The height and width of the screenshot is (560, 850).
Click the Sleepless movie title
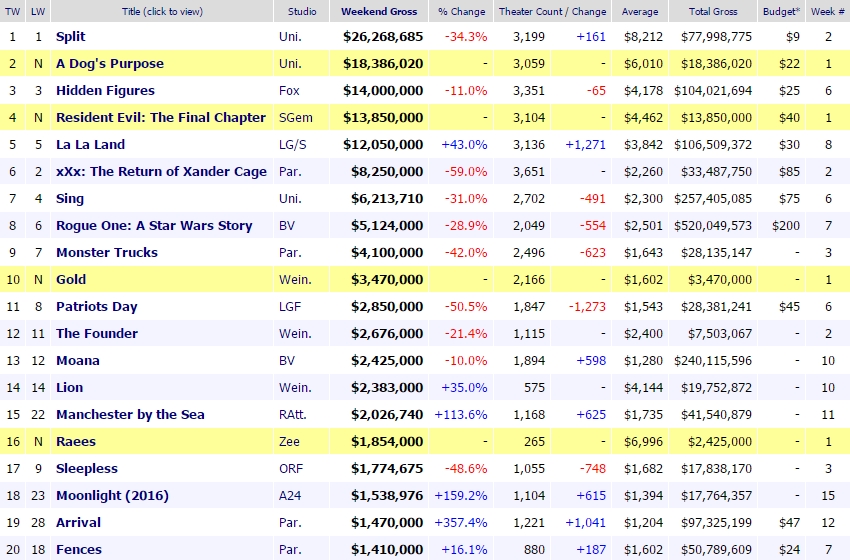[87, 469]
